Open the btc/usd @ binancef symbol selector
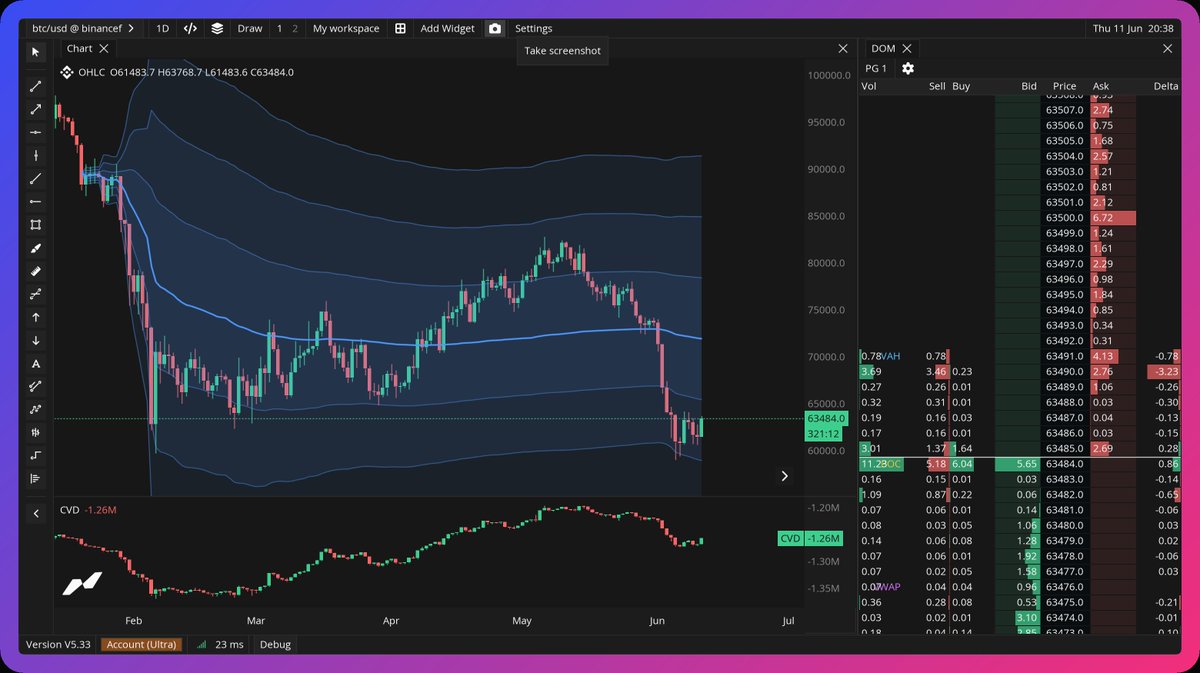The image size is (1200, 673). click(84, 28)
